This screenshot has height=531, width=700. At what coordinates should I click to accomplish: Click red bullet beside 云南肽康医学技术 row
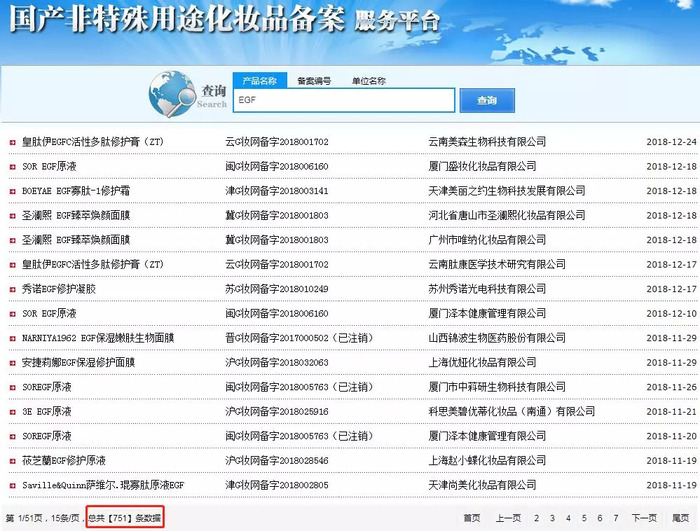pyautogui.click(x=12, y=265)
